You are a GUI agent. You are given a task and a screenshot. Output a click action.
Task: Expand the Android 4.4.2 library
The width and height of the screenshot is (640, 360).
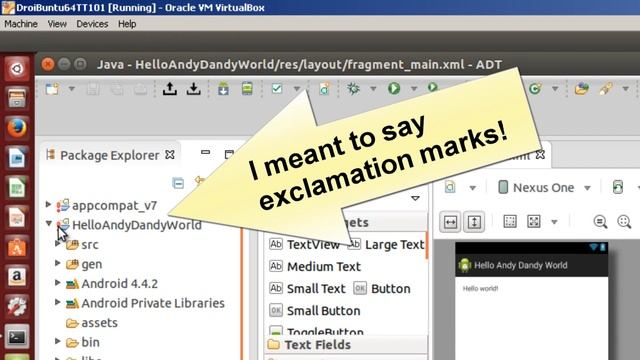pyautogui.click(x=58, y=282)
